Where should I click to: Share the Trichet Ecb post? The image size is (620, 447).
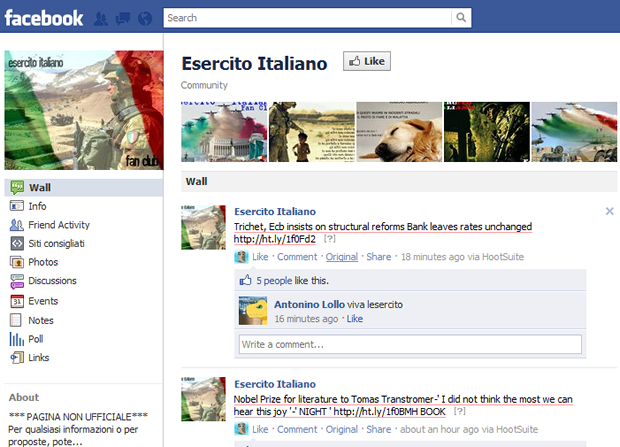tap(378, 257)
